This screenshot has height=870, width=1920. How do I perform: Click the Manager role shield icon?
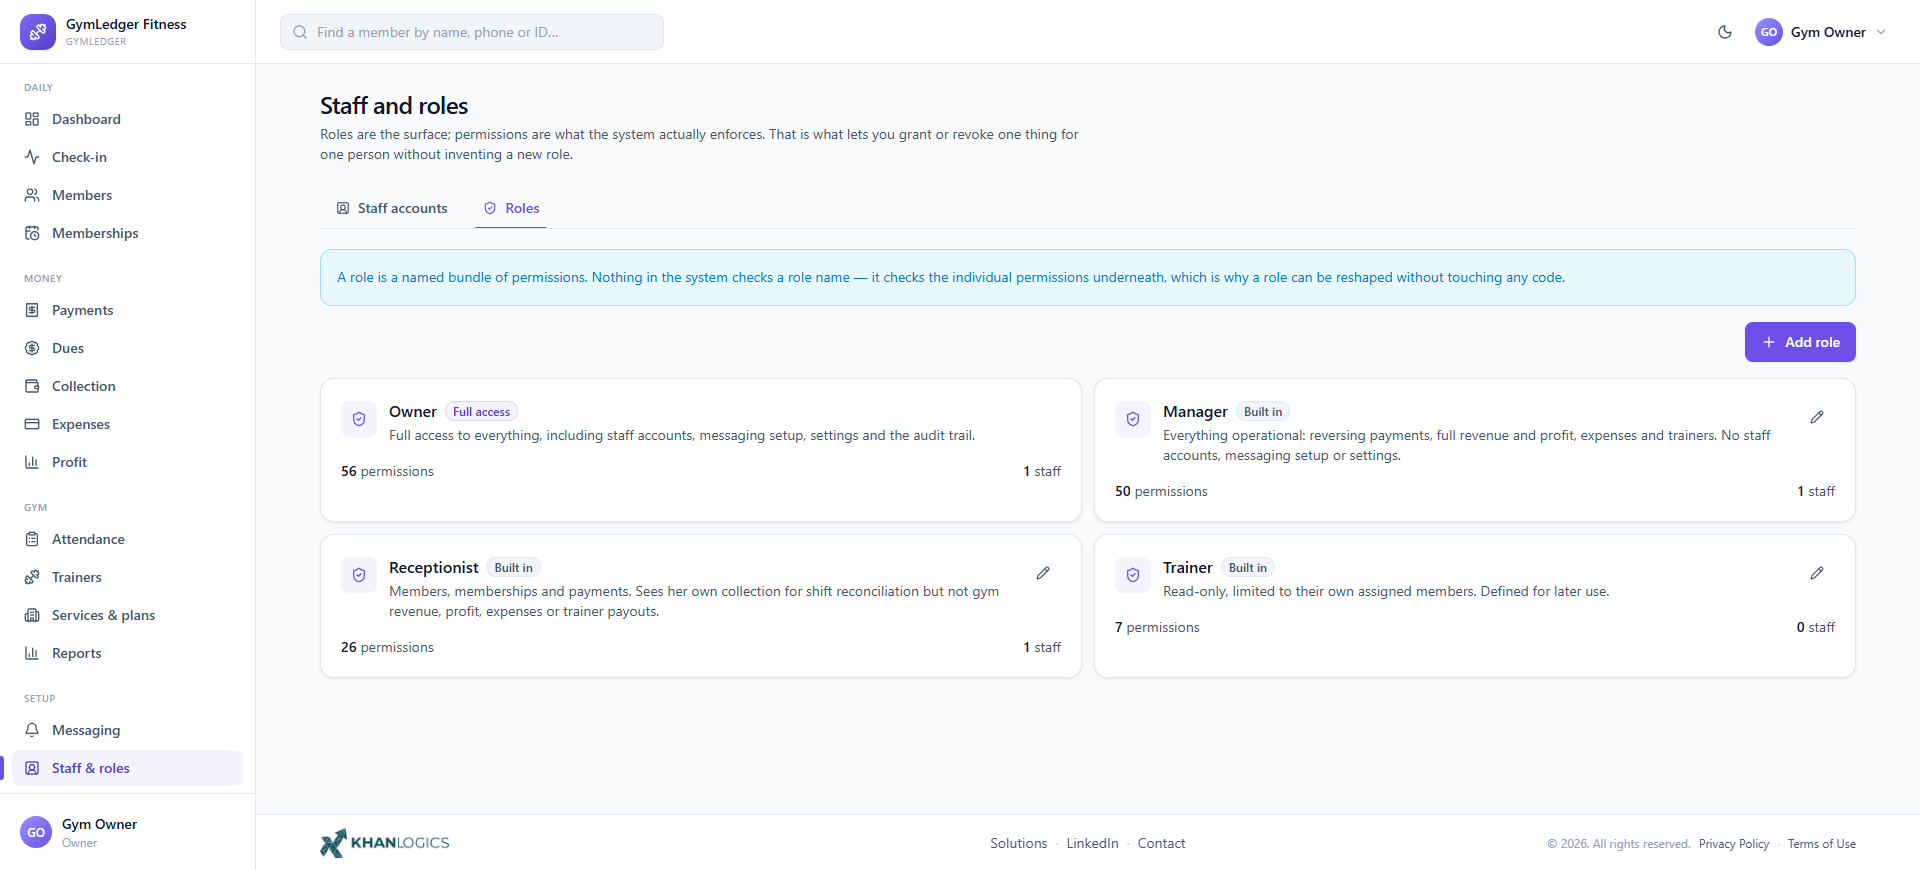coord(1133,419)
